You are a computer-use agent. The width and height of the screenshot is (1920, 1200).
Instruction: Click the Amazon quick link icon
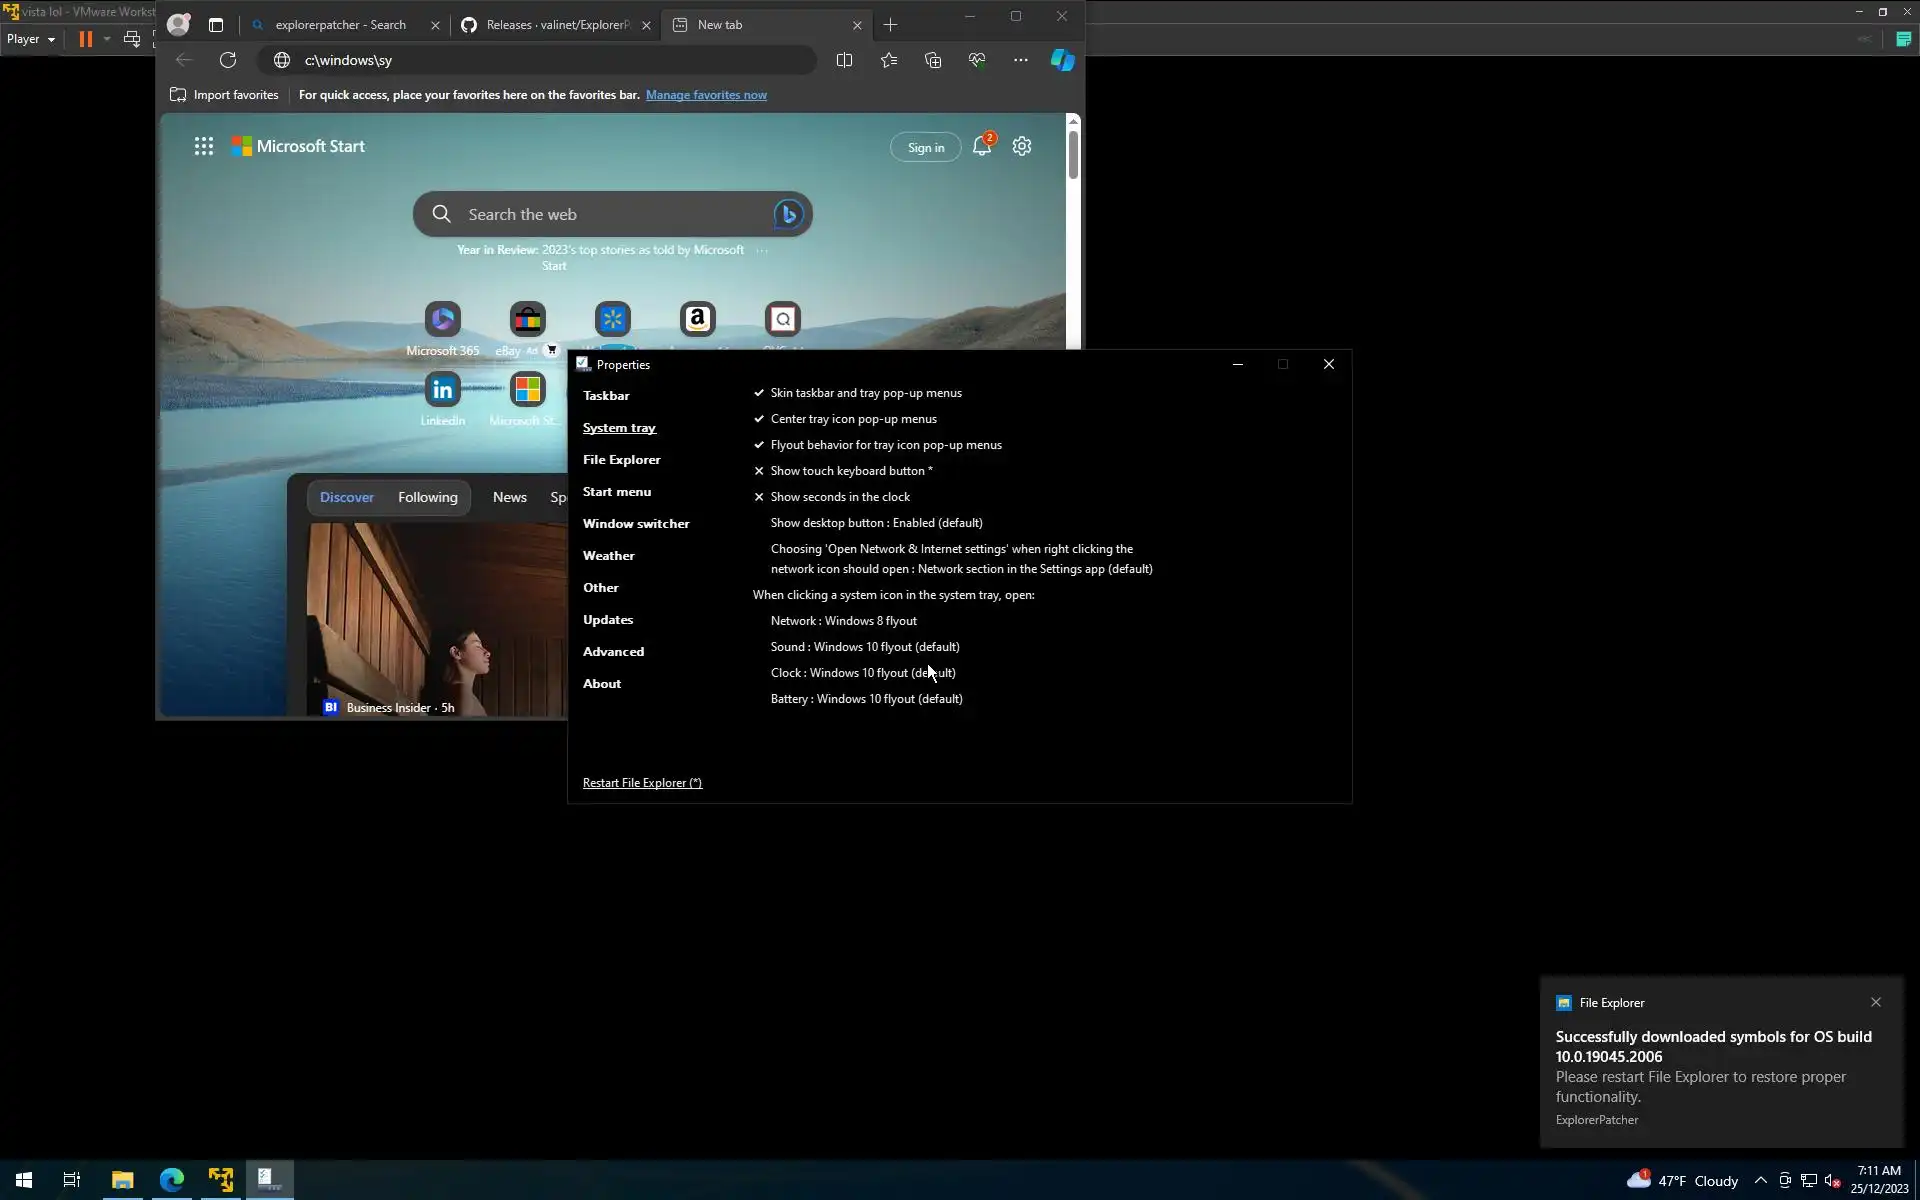698,319
